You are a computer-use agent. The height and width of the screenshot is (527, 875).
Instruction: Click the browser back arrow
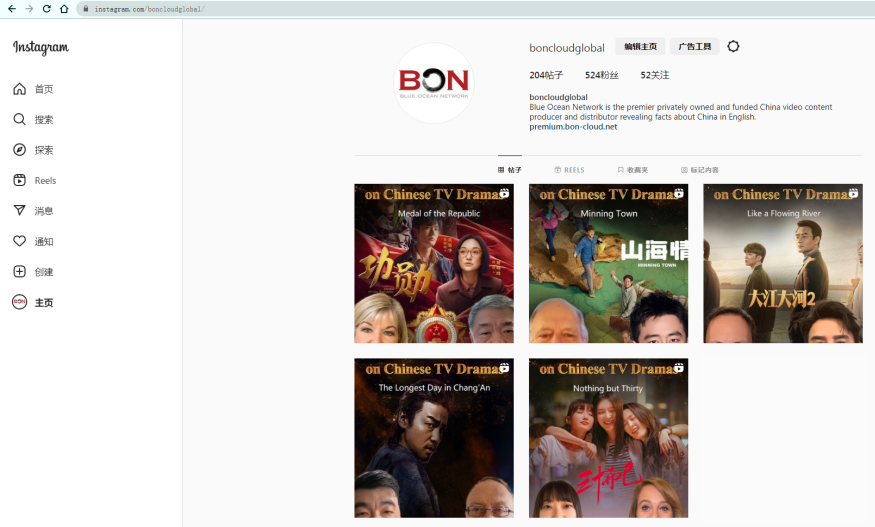point(12,9)
